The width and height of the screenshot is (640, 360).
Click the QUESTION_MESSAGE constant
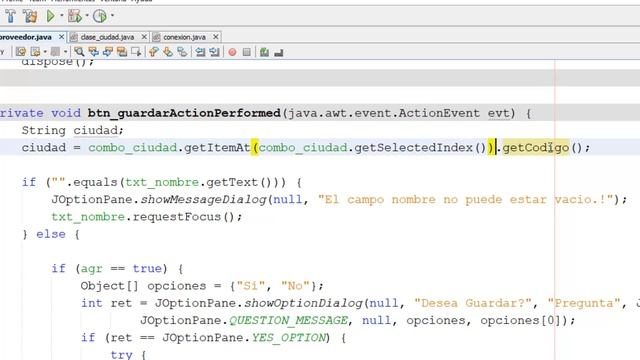click(289, 320)
